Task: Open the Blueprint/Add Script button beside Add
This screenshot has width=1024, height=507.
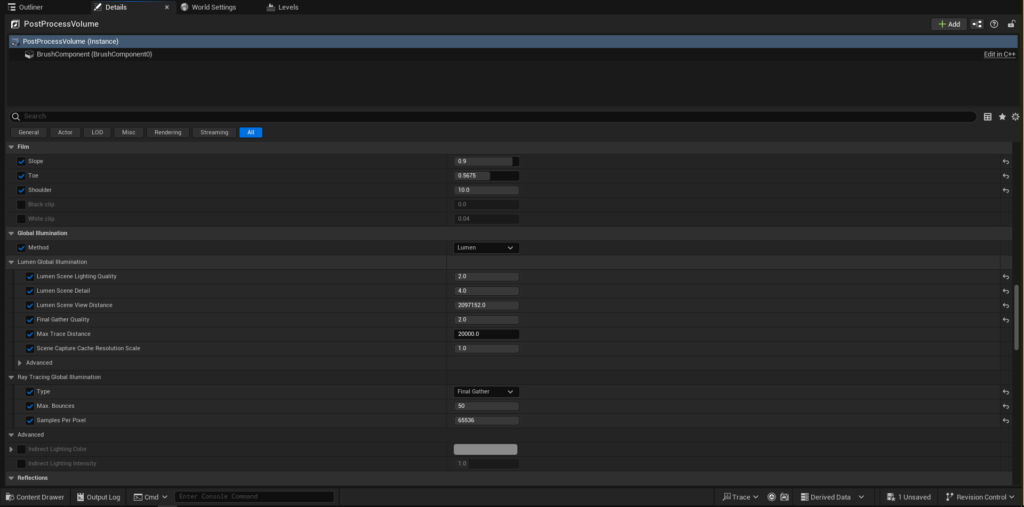Action: coord(977,24)
